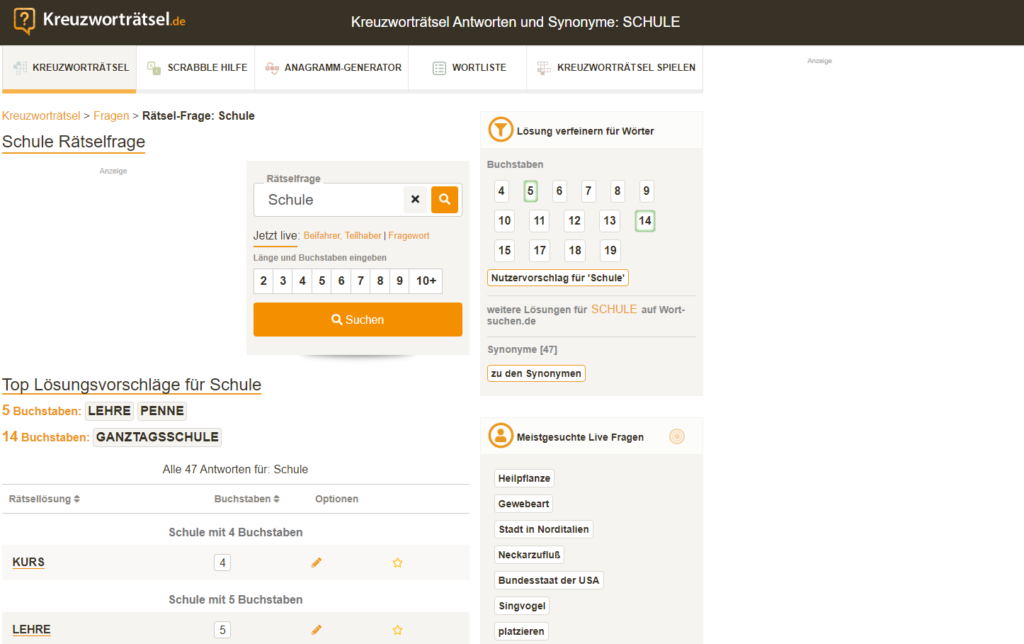Open the live question 'Beifahrer, Teilhaber'

(x=342, y=236)
